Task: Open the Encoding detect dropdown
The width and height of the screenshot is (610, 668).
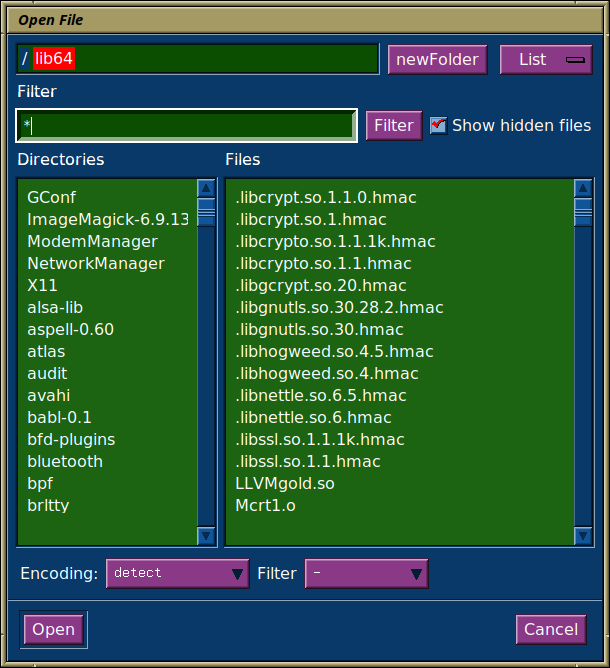Action: coord(178,573)
